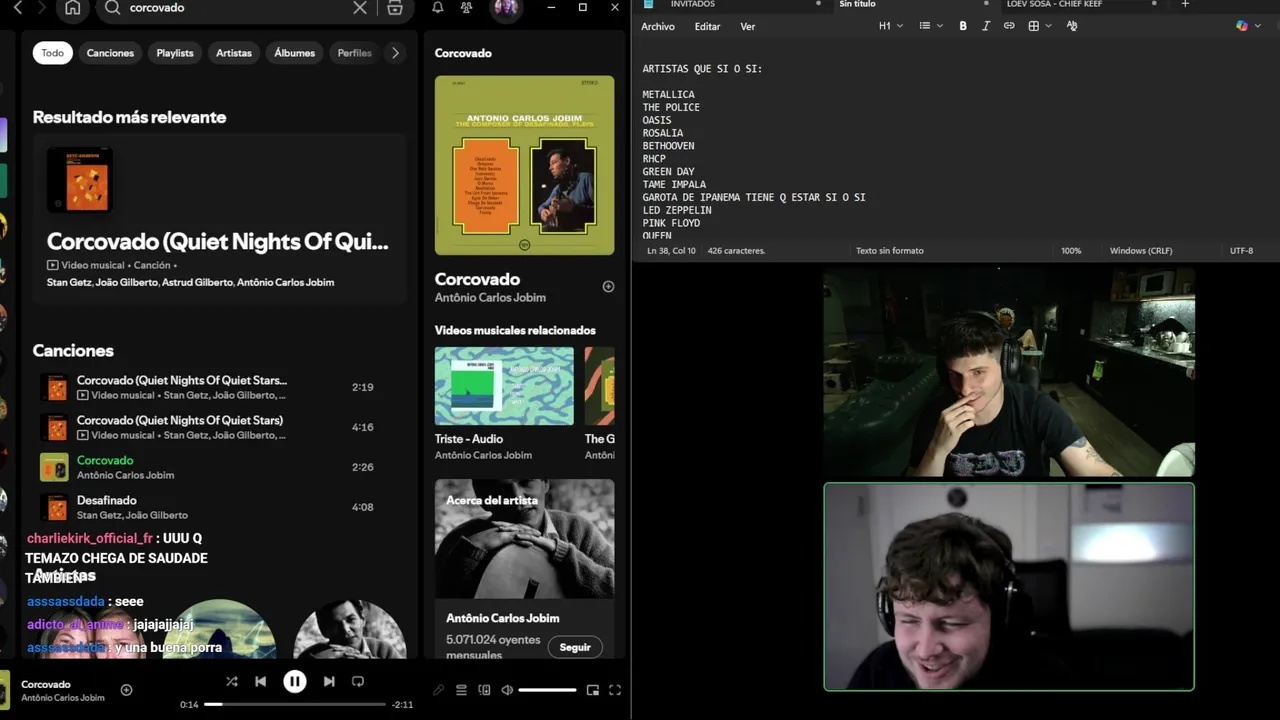Open the lyrics microphone icon

click(438, 690)
